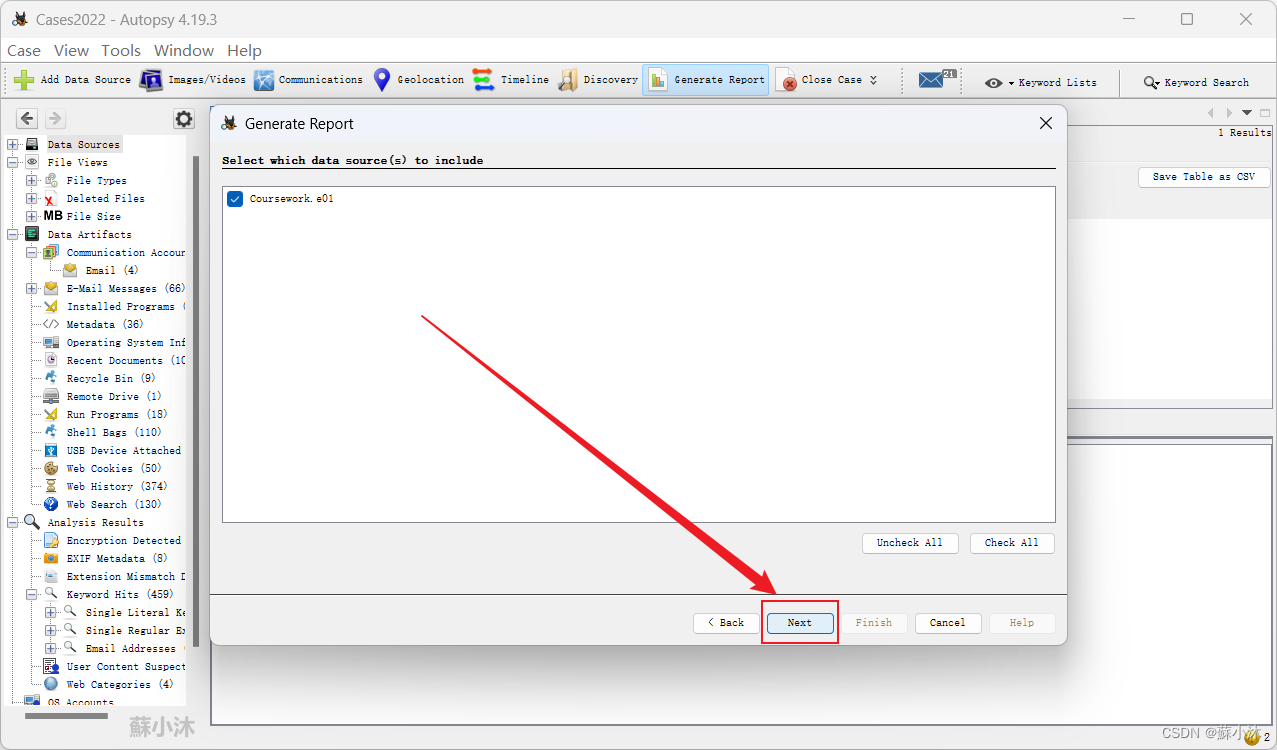Expand the File Types node
The height and width of the screenshot is (750, 1277).
point(32,181)
